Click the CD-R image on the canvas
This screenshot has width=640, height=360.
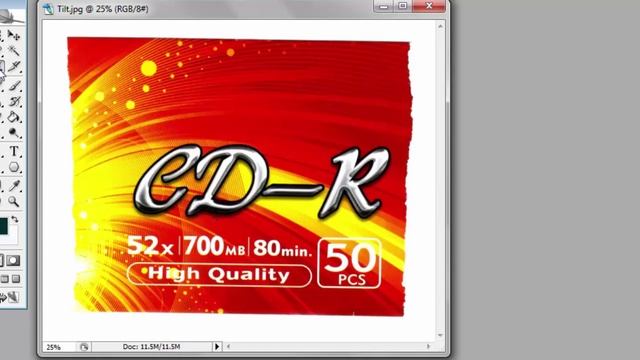pos(239,176)
